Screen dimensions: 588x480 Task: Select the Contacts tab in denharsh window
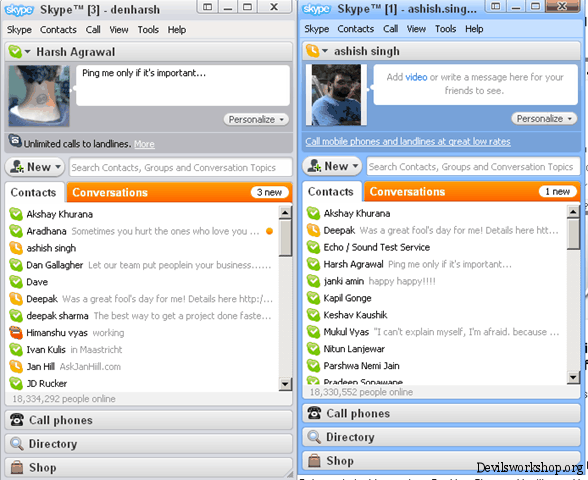33,192
